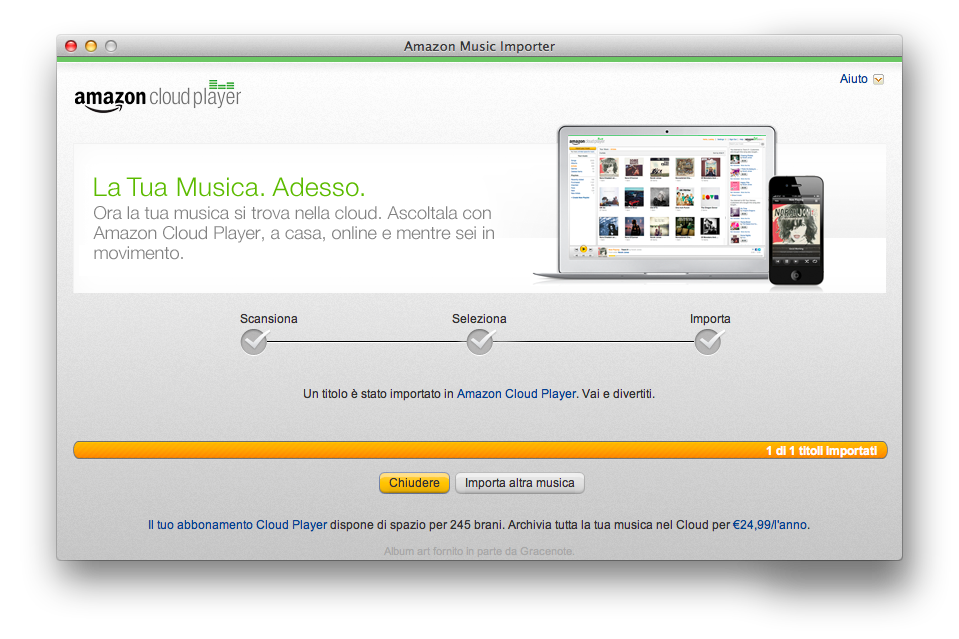Screen dimensions: 959x639
Task: Click the Gracenote album art credit text
Action: pyautogui.click(x=479, y=551)
